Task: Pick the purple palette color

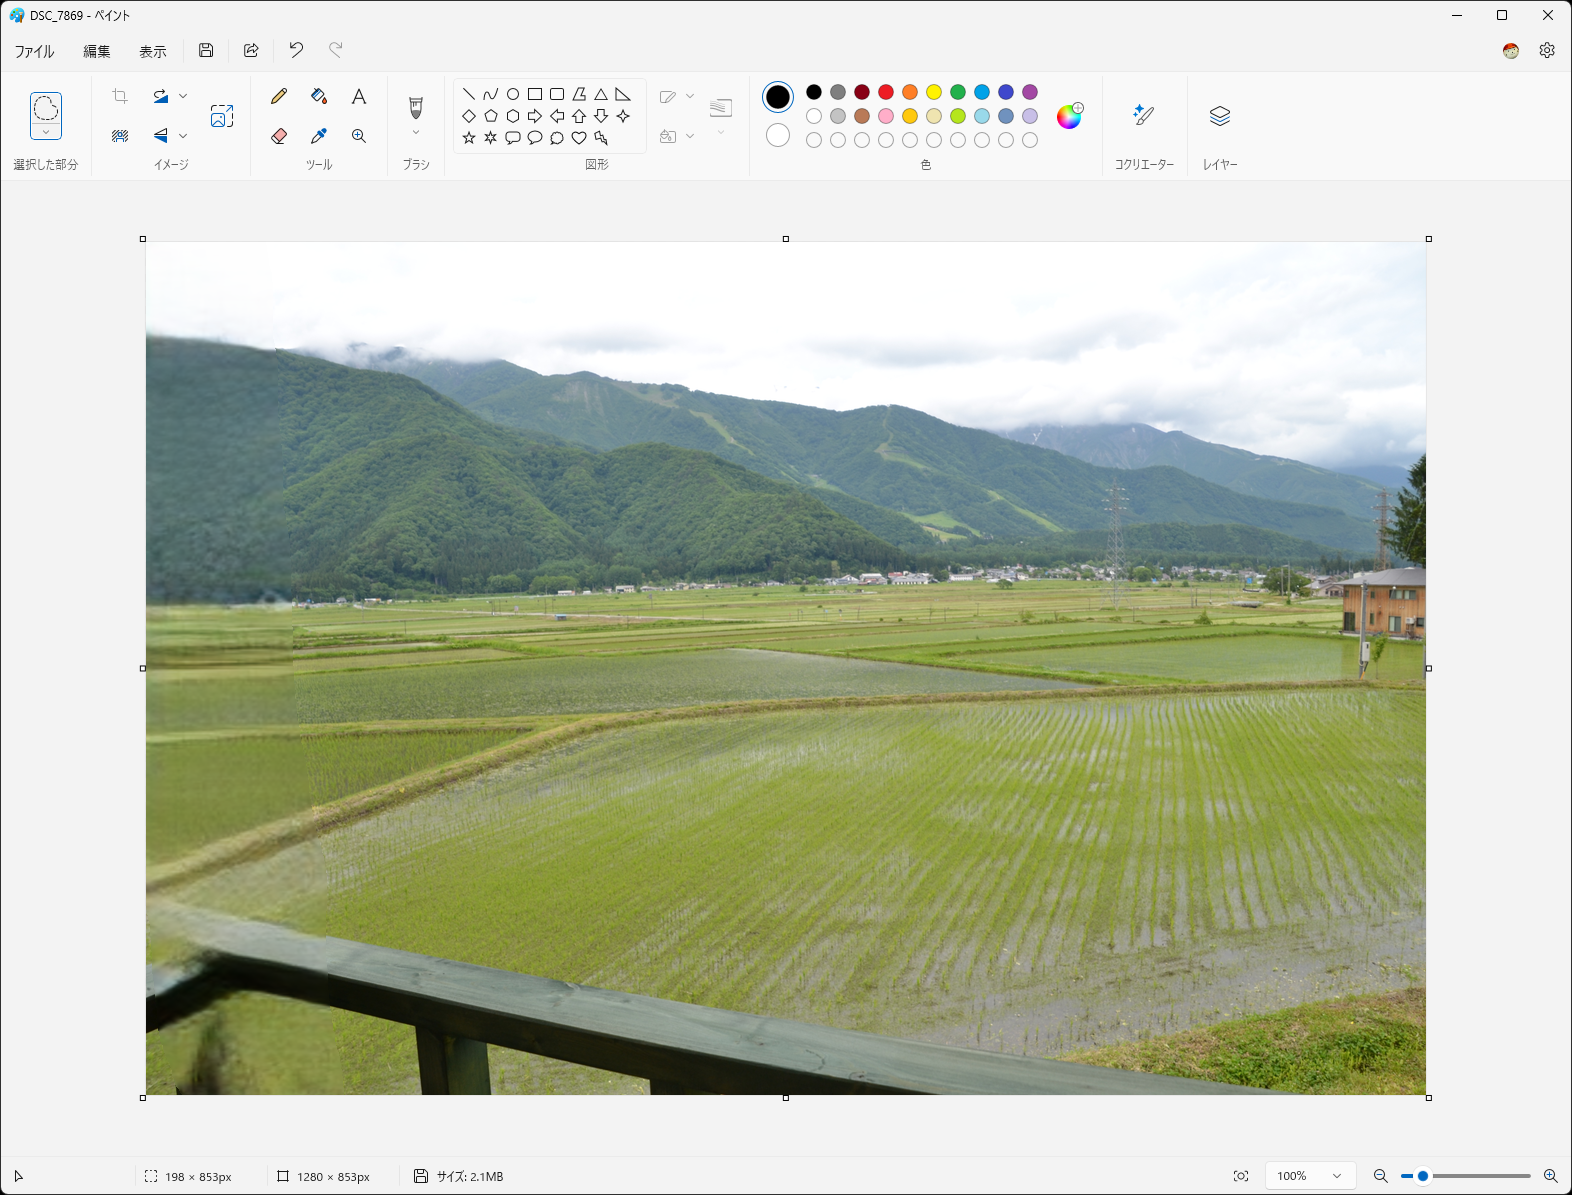Action: tap(1030, 92)
